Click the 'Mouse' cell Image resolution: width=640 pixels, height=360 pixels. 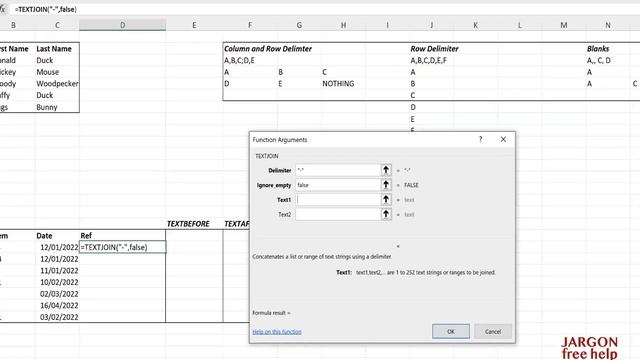(57, 72)
